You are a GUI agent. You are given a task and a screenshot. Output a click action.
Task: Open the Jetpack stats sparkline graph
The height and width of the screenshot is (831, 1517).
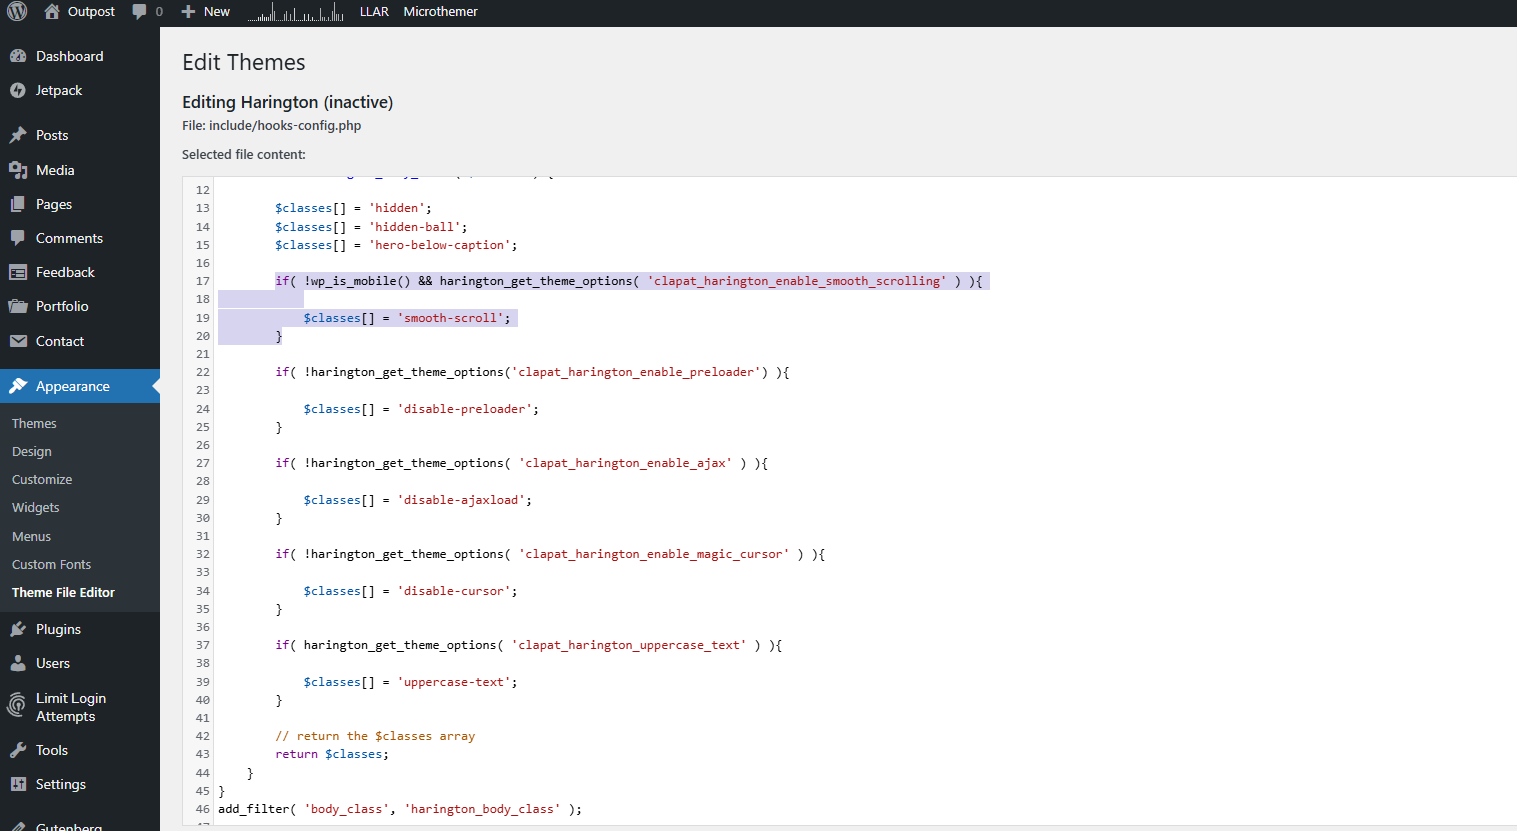295,12
